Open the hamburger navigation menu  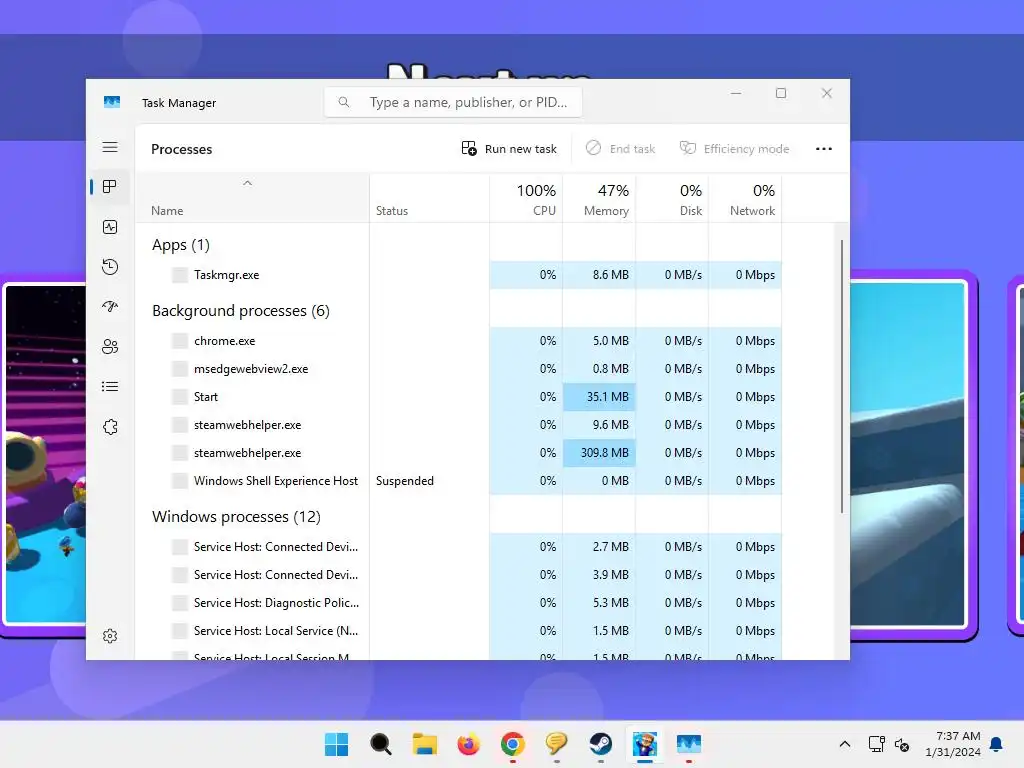click(x=110, y=147)
